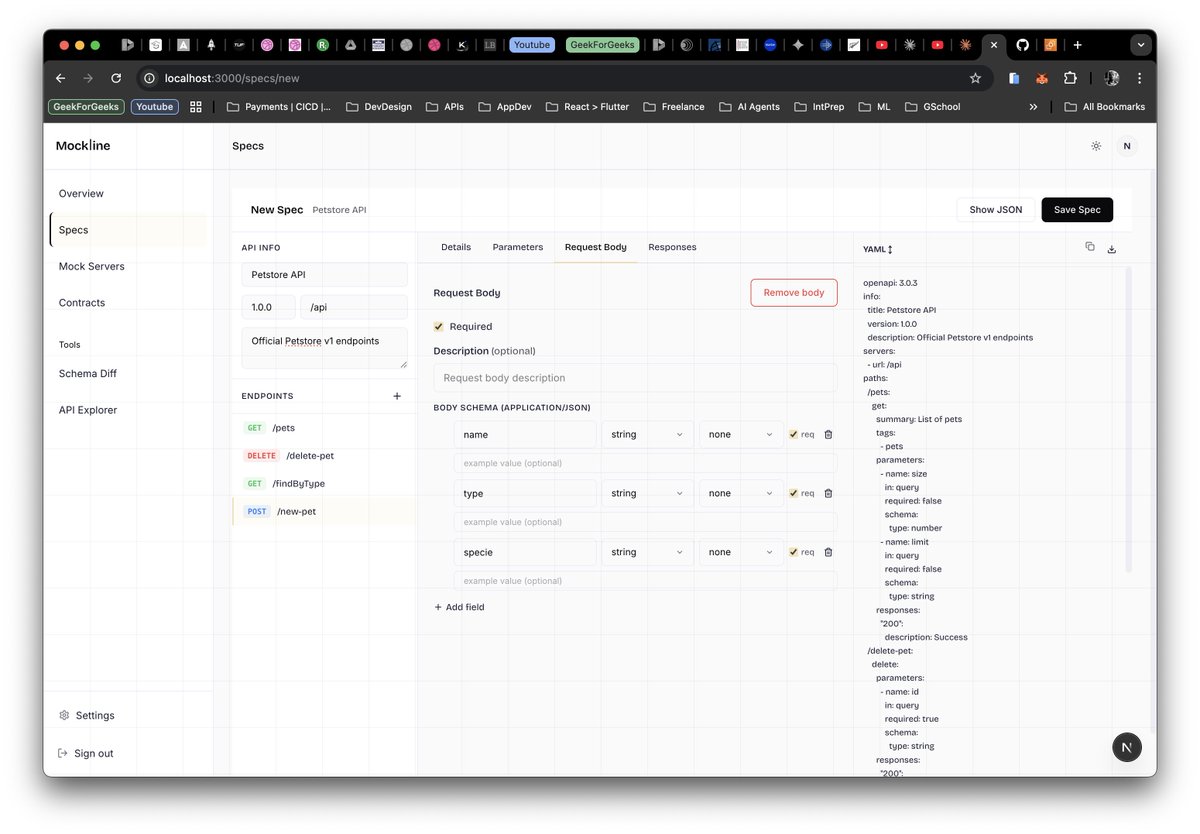Open the none dropdown for specie field
Screen dimensions: 1200x834
(741, 552)
